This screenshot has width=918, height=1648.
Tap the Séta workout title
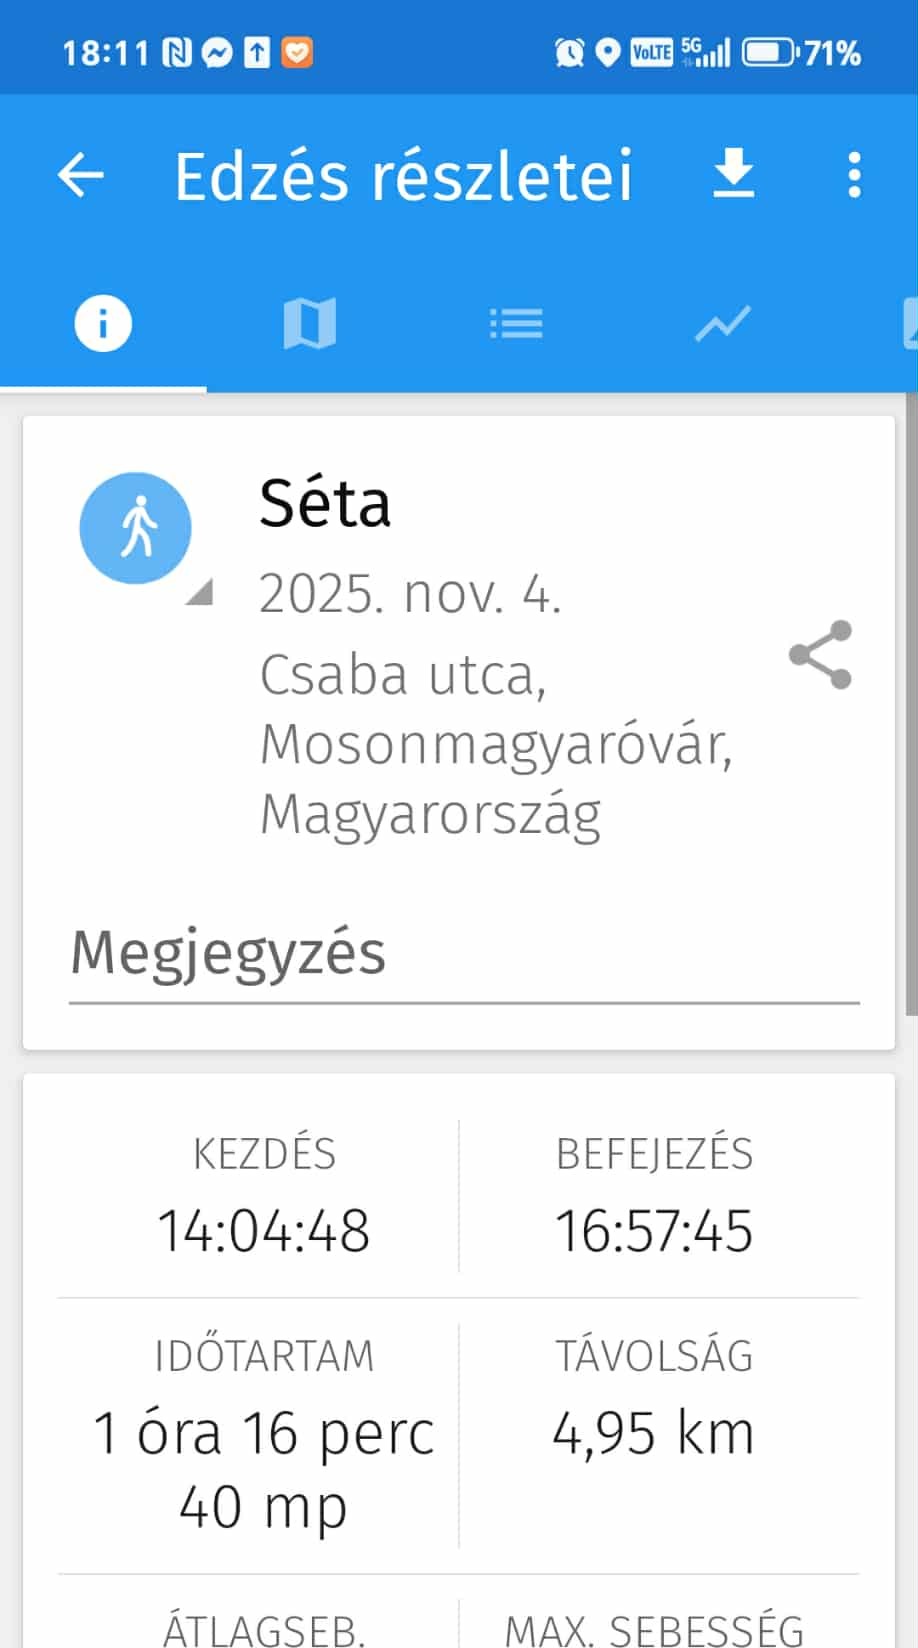coord(325,503)
